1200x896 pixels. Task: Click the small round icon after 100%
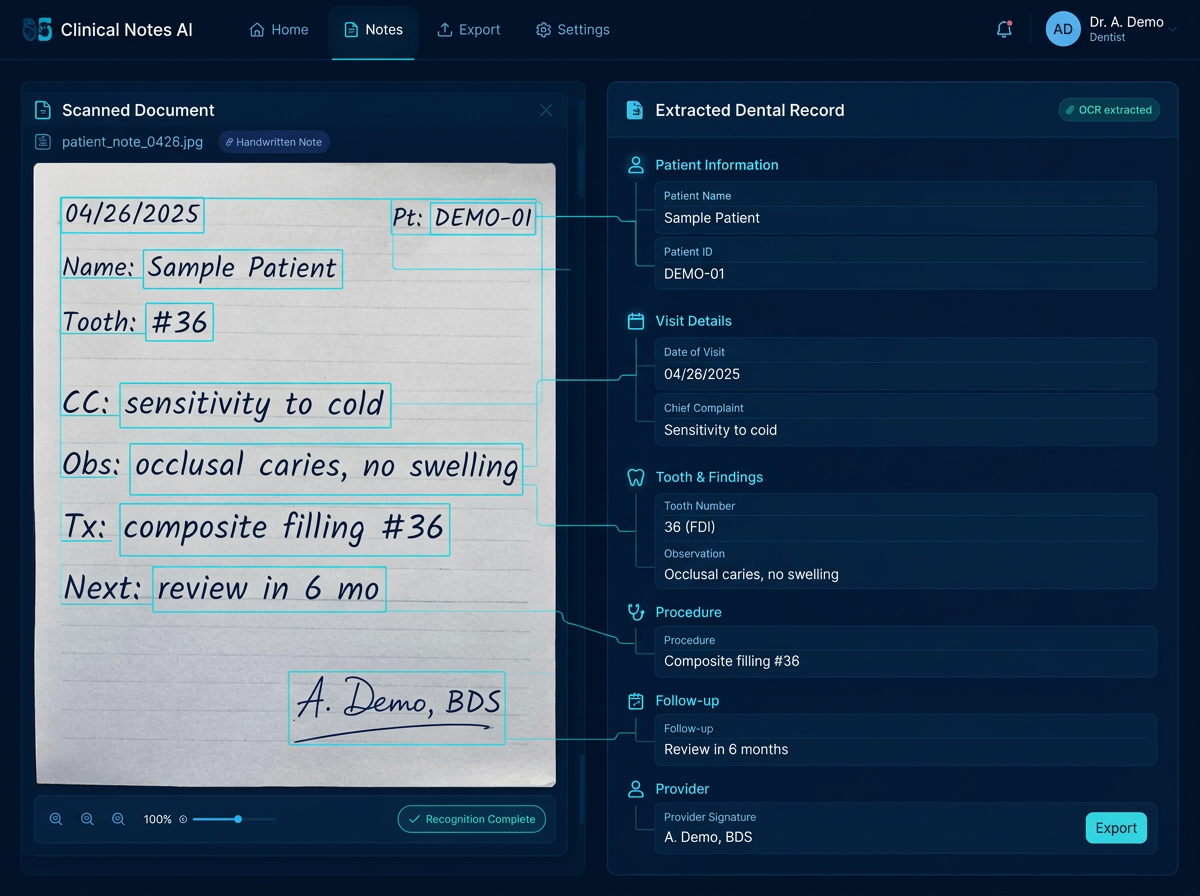coord(183,819)
